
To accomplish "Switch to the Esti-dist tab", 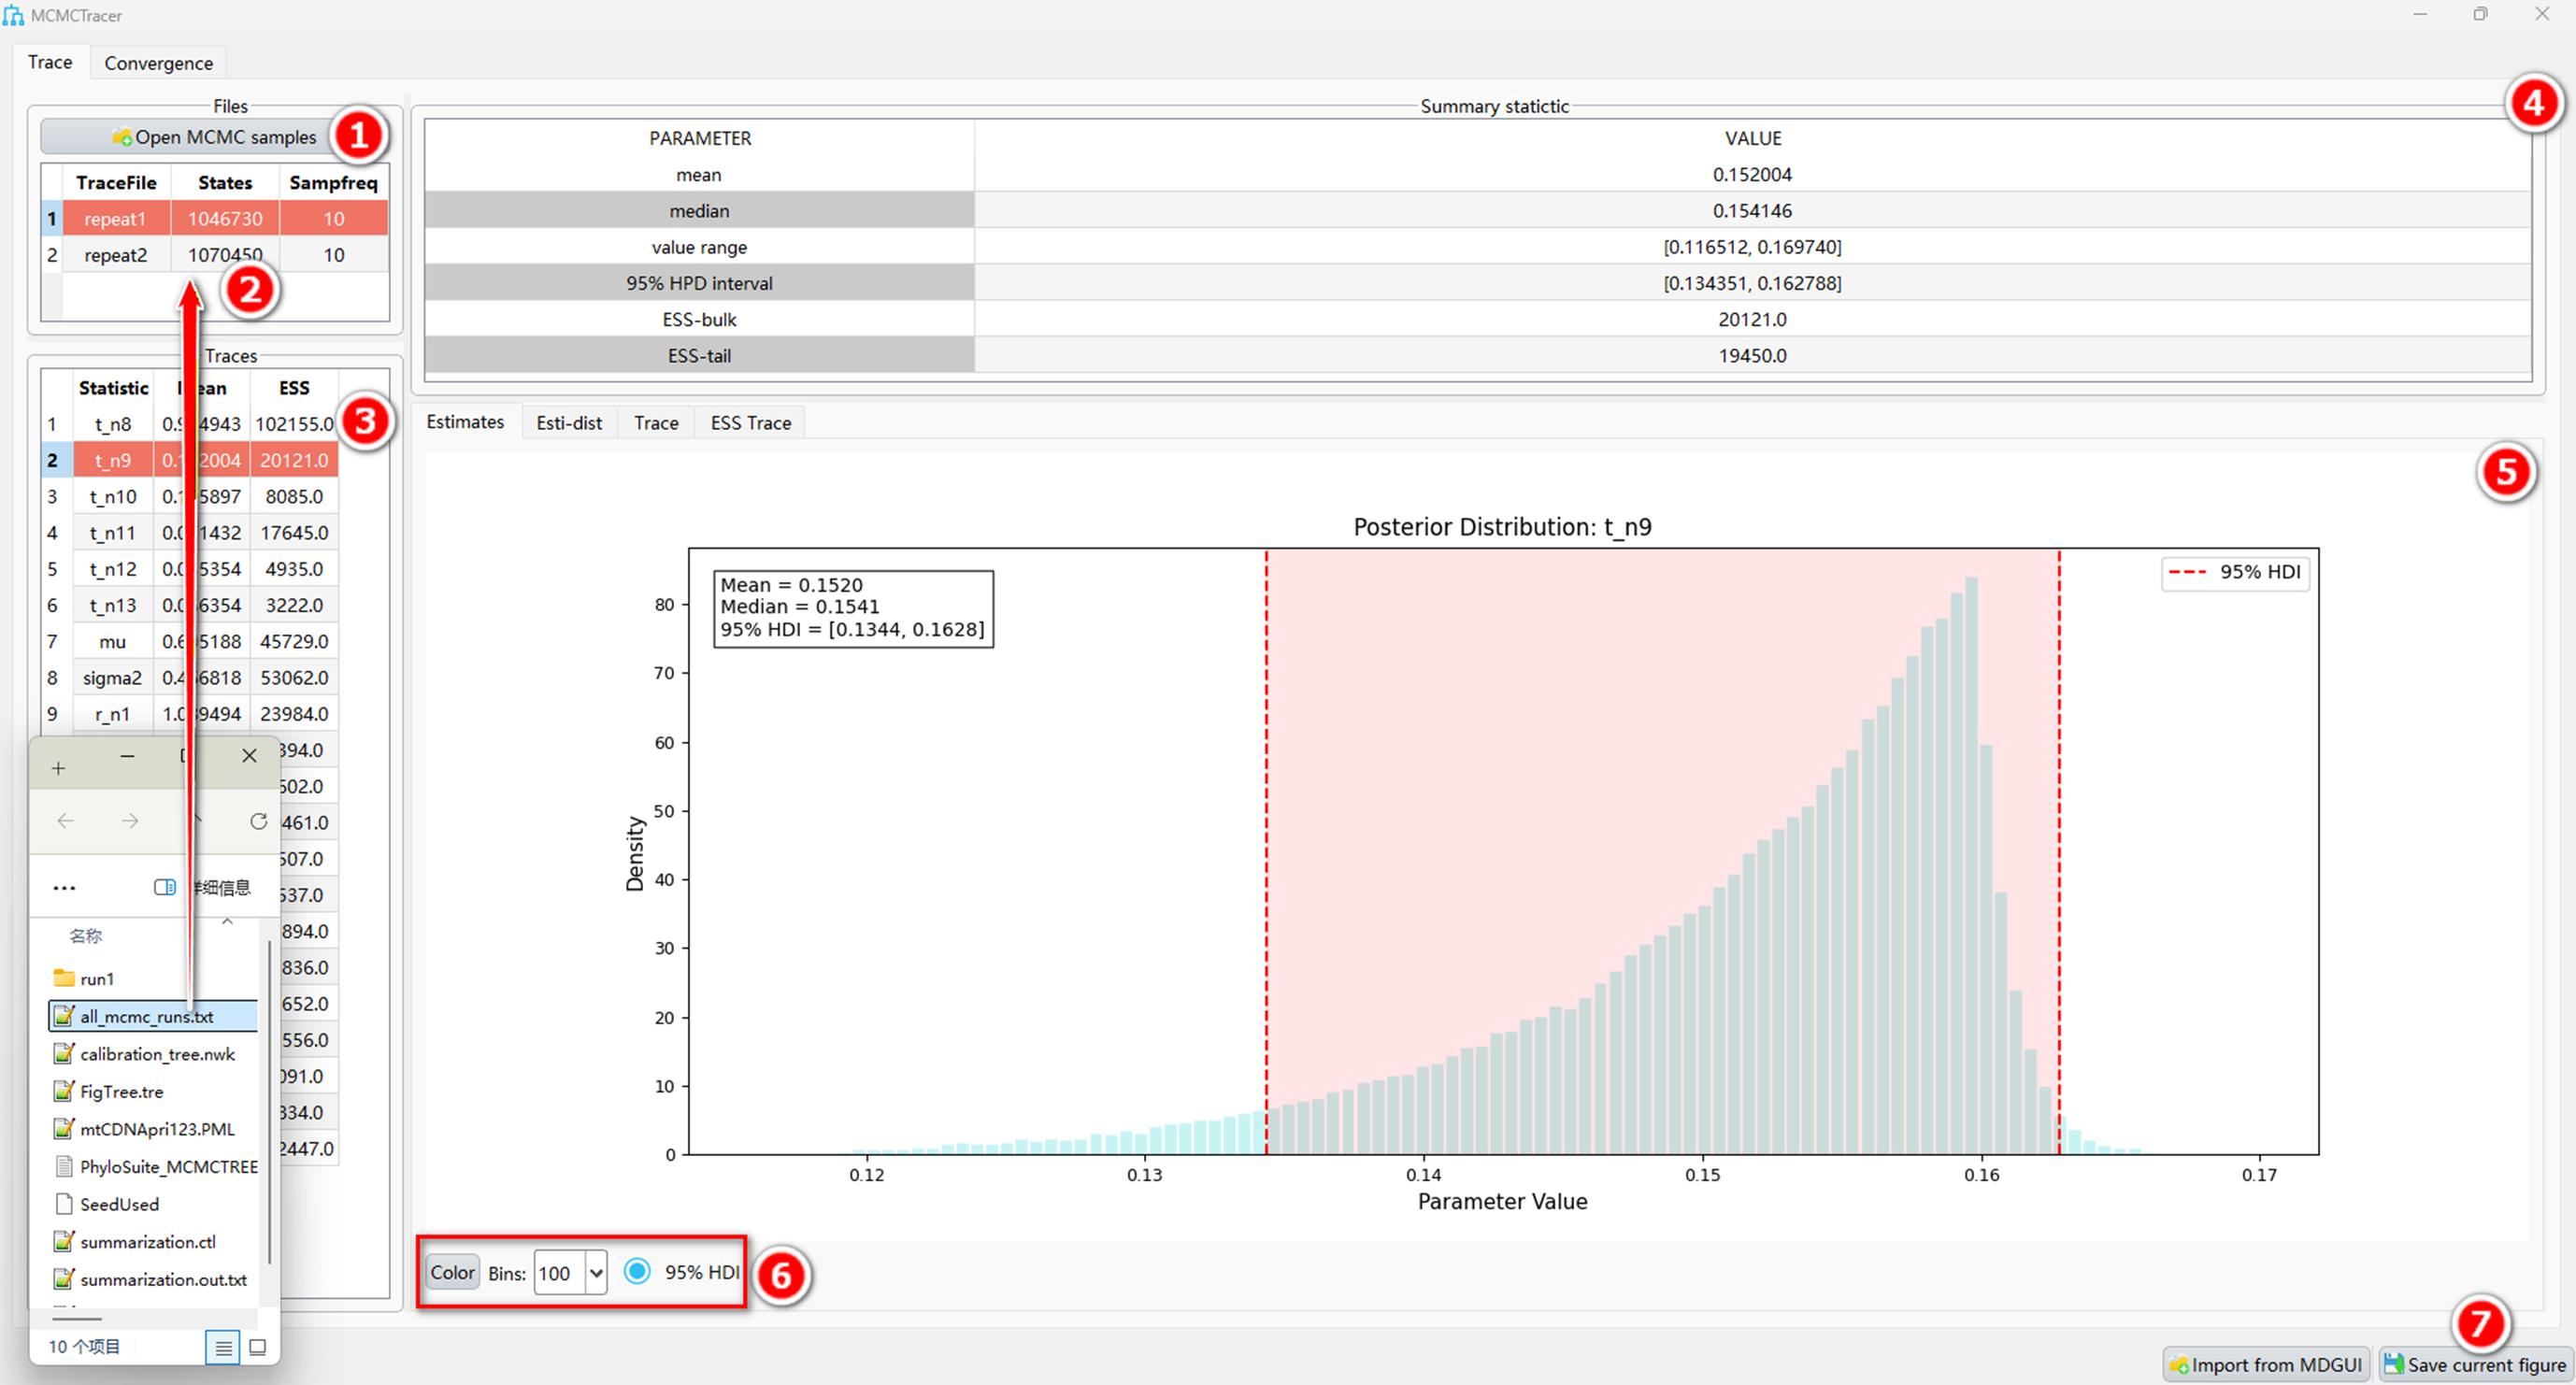I will pos(569,423).
